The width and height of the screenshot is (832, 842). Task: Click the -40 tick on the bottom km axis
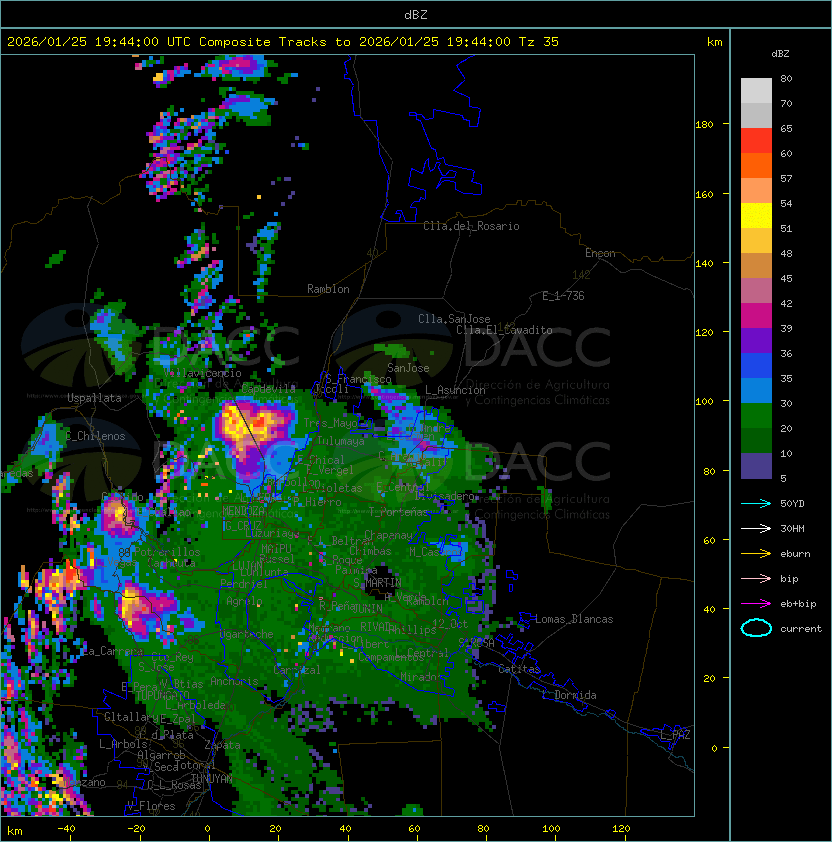tap(67, 829)
